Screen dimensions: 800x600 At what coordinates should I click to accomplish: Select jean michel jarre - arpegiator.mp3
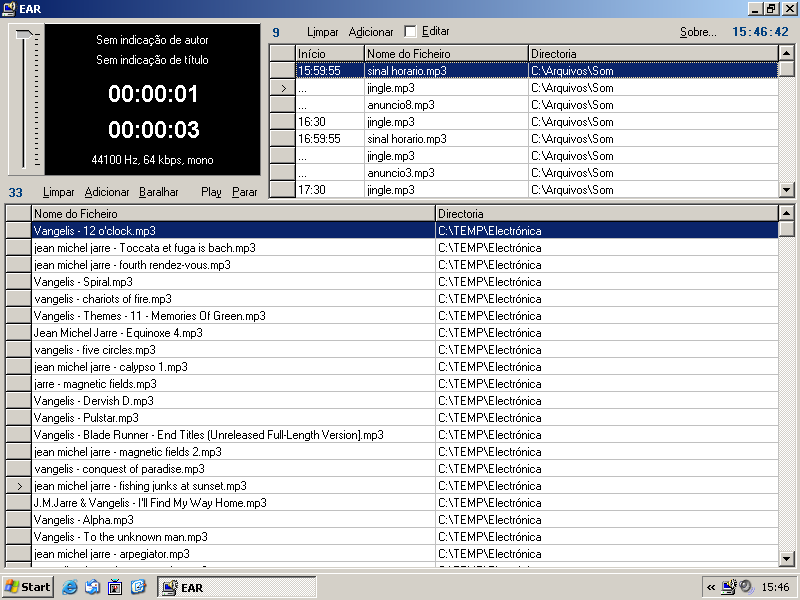pyautogui.click(x=405, y=554)
